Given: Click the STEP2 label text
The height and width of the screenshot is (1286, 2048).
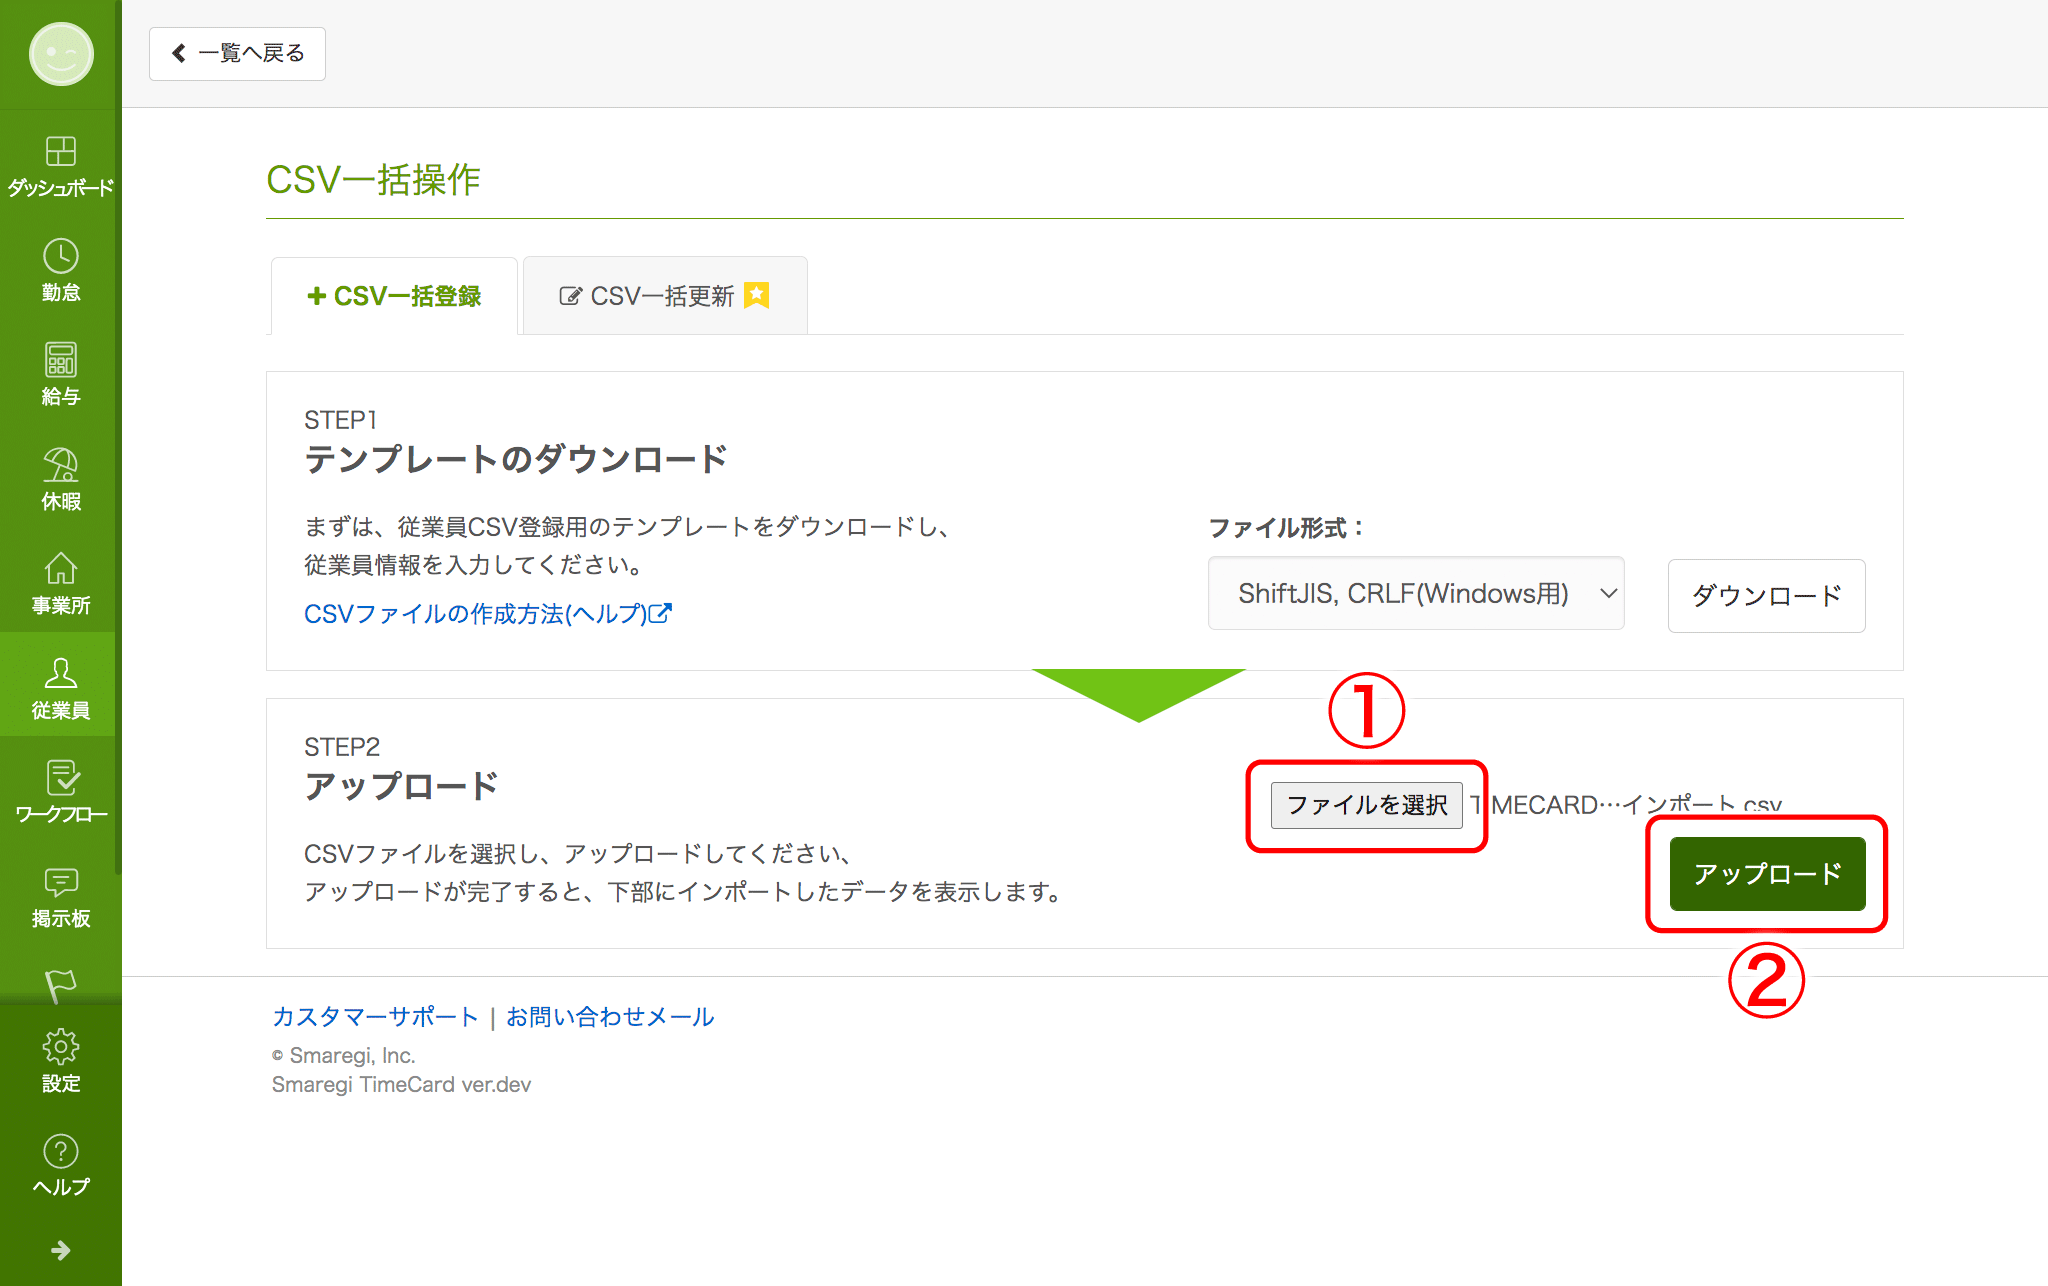Looking at the screenshot, I should coord(342,747).
